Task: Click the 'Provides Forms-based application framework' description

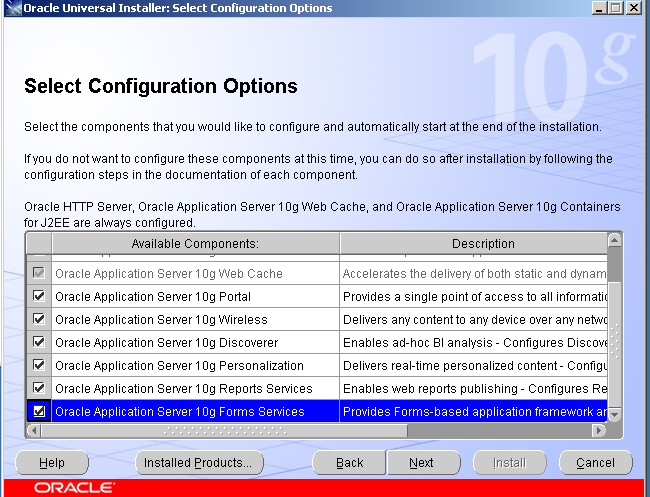Action: (474, 412)
